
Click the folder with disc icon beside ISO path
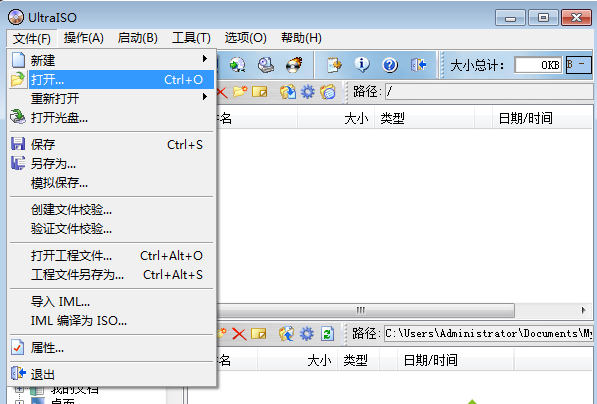[x=327, y=92]
